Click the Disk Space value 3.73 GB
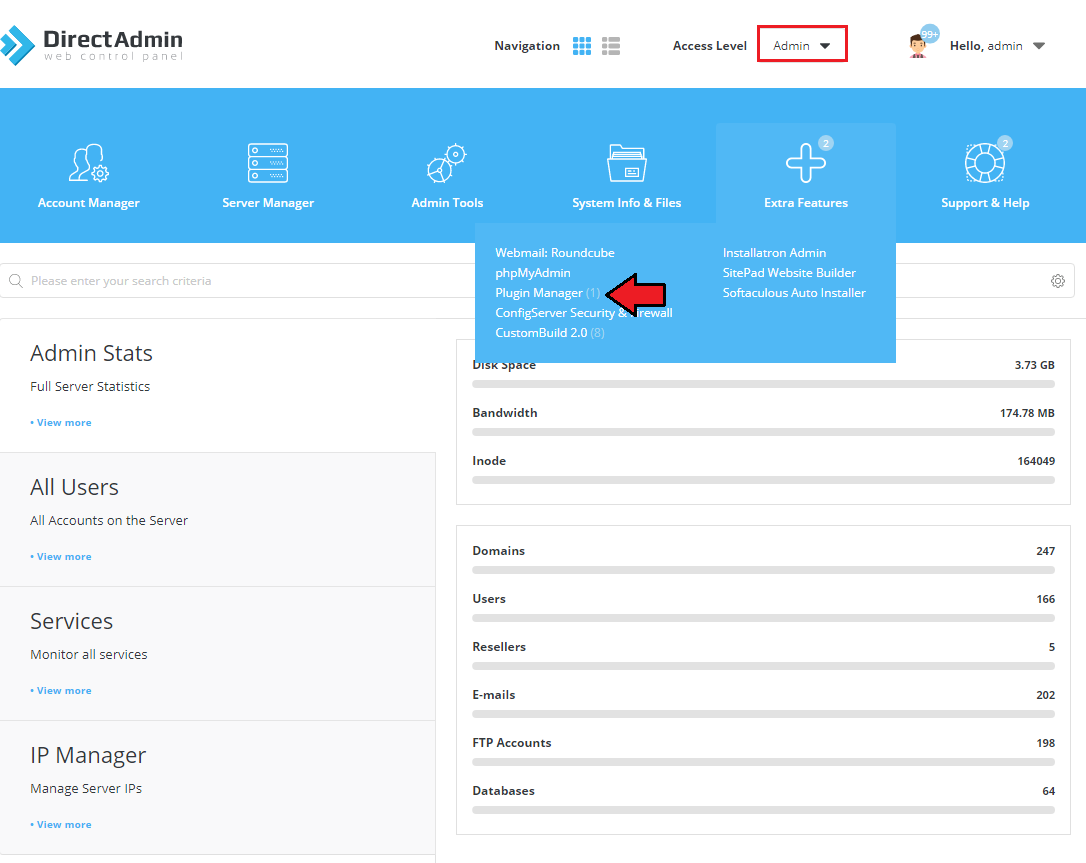 click(x=1035, y=365)
